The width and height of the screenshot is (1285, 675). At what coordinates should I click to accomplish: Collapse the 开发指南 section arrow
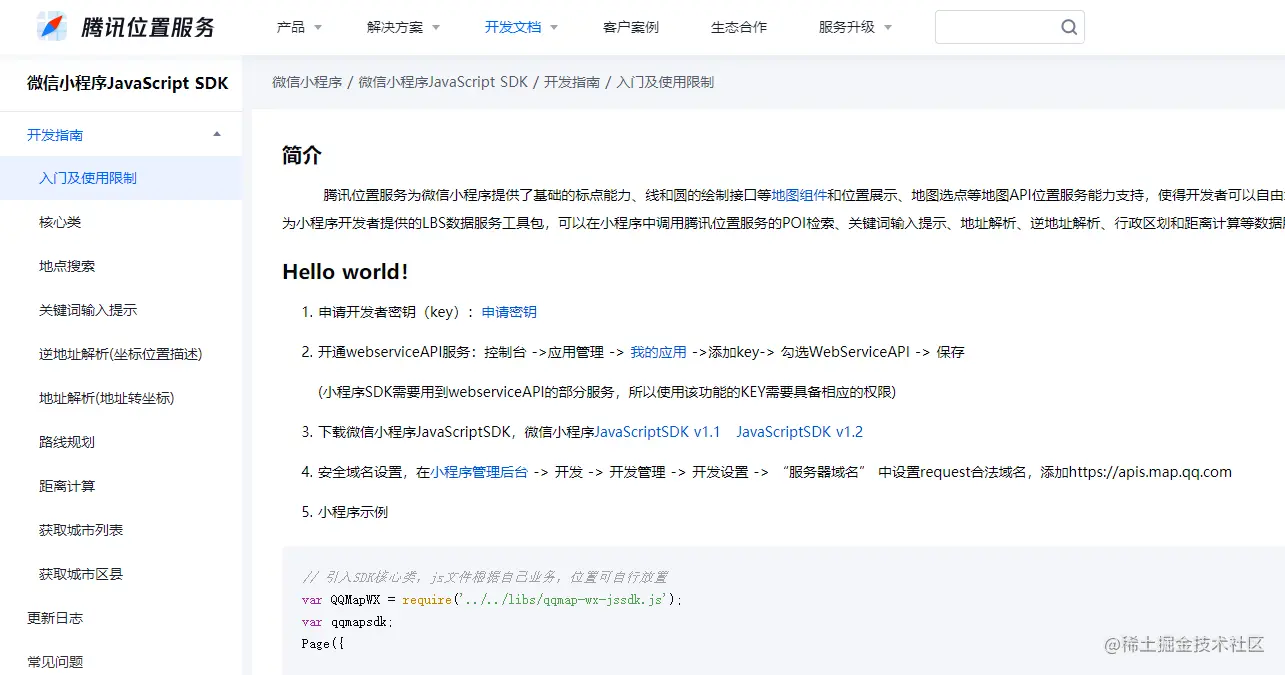click(x=217, y=134)
